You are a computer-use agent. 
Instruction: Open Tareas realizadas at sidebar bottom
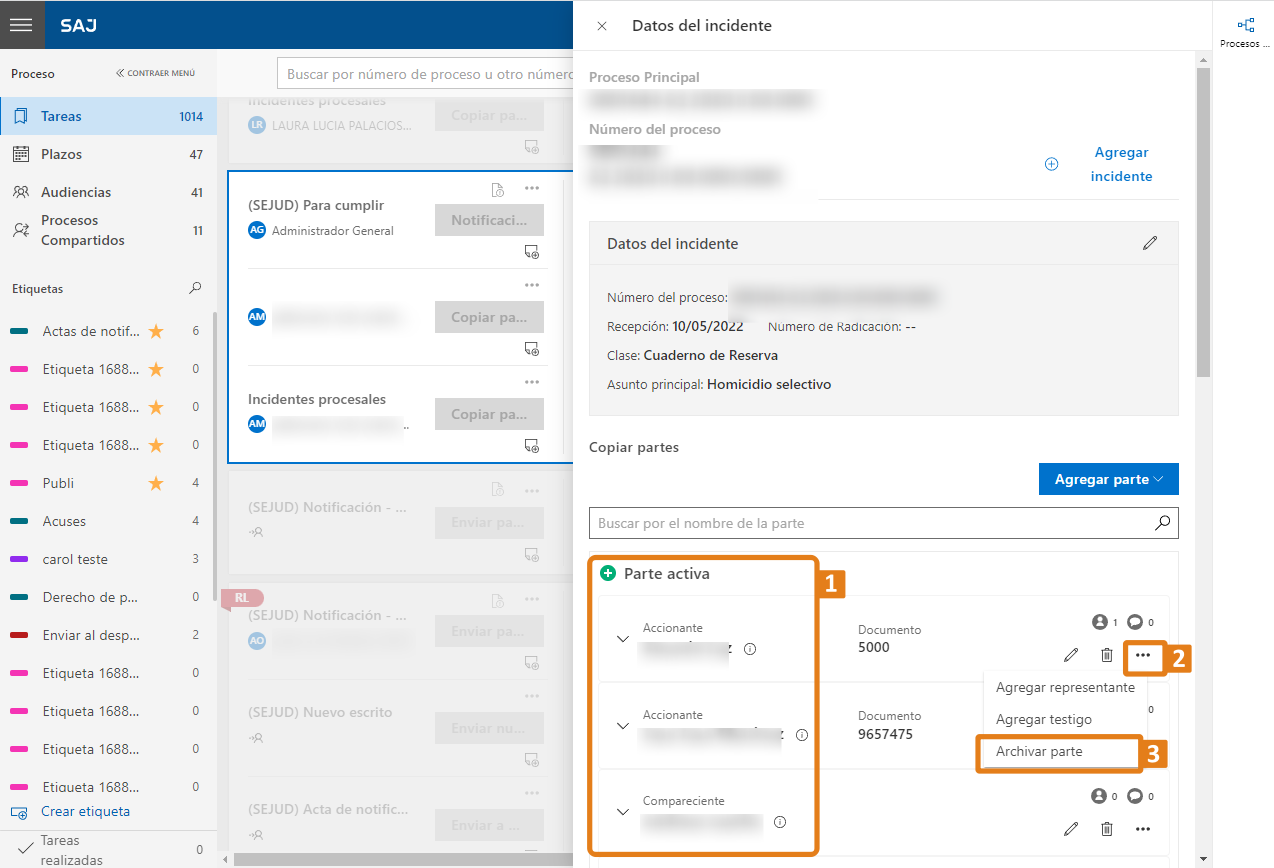point(108,849)
